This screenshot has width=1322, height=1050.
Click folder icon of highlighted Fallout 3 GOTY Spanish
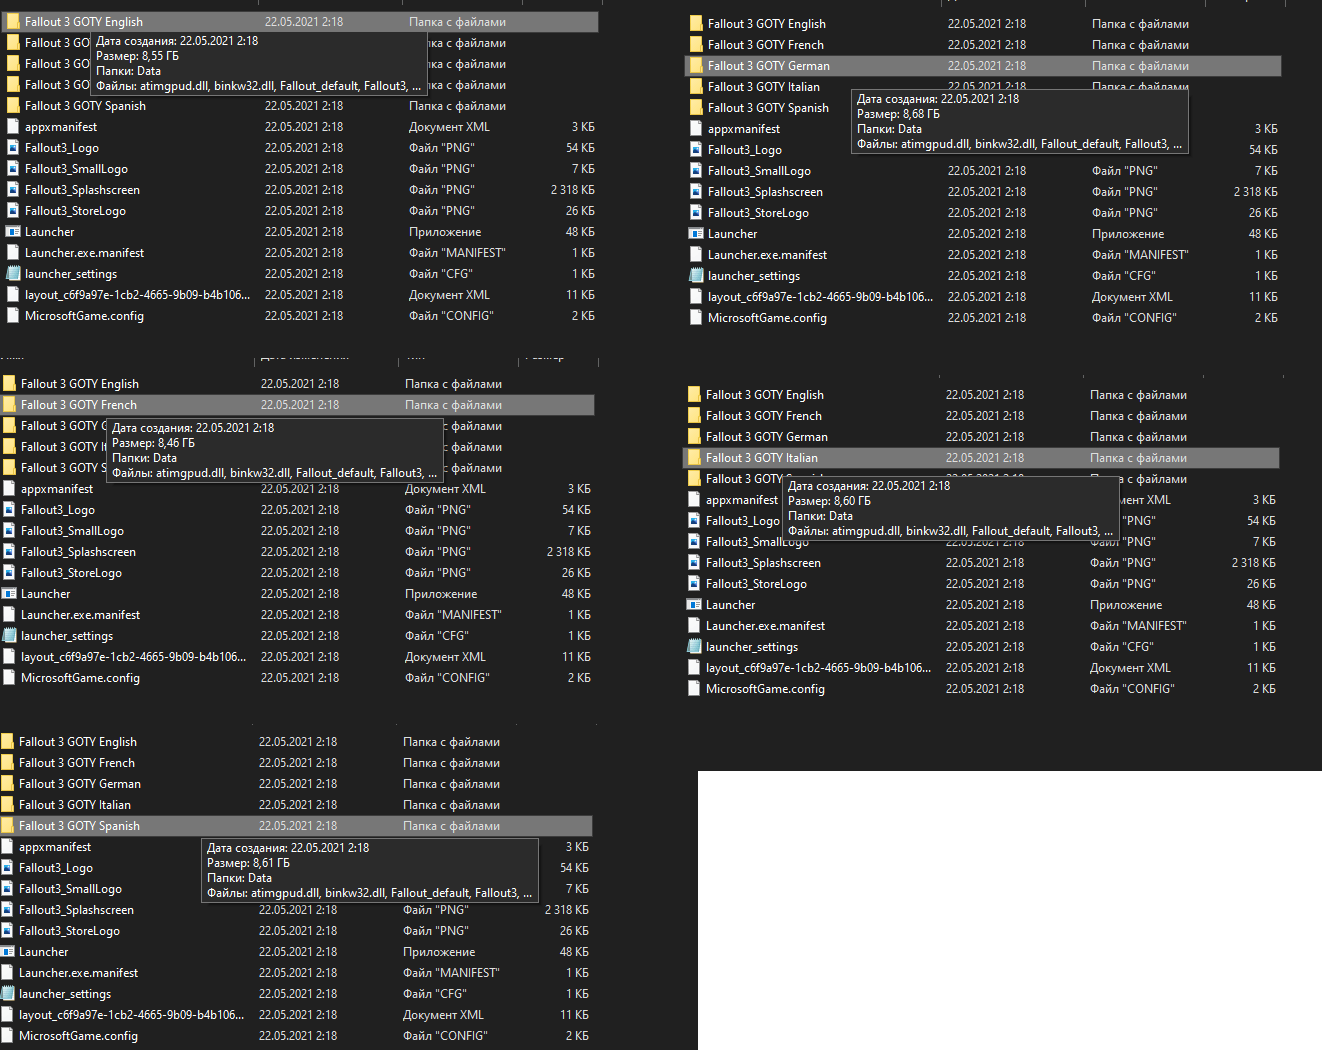coord(7,826)
